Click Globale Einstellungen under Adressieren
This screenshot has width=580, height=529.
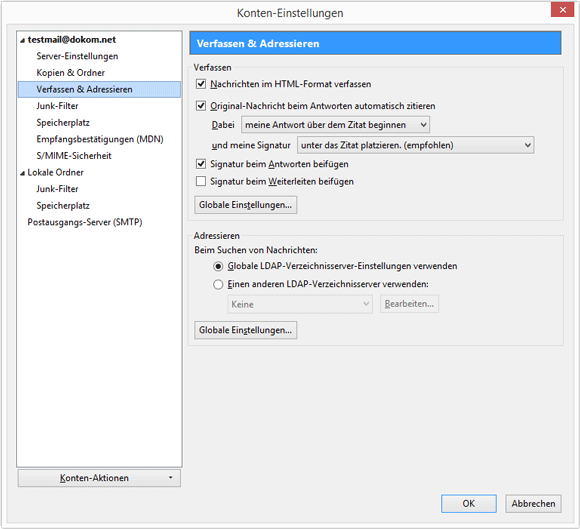click(246, 330)
